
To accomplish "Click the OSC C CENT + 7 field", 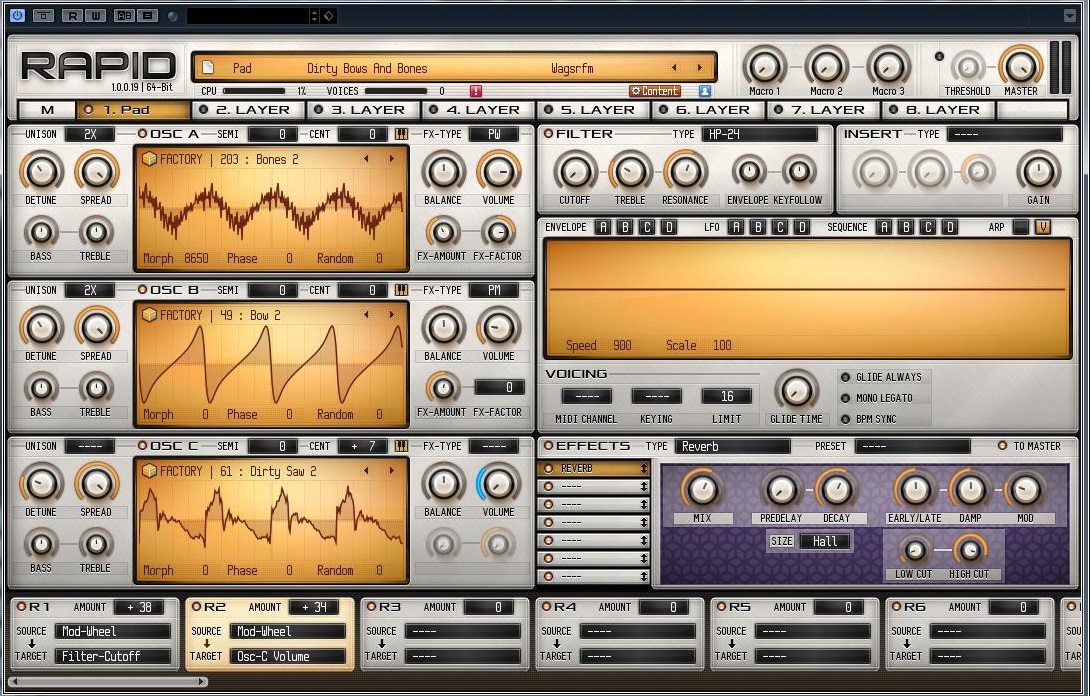I will [x=364, y=446].
